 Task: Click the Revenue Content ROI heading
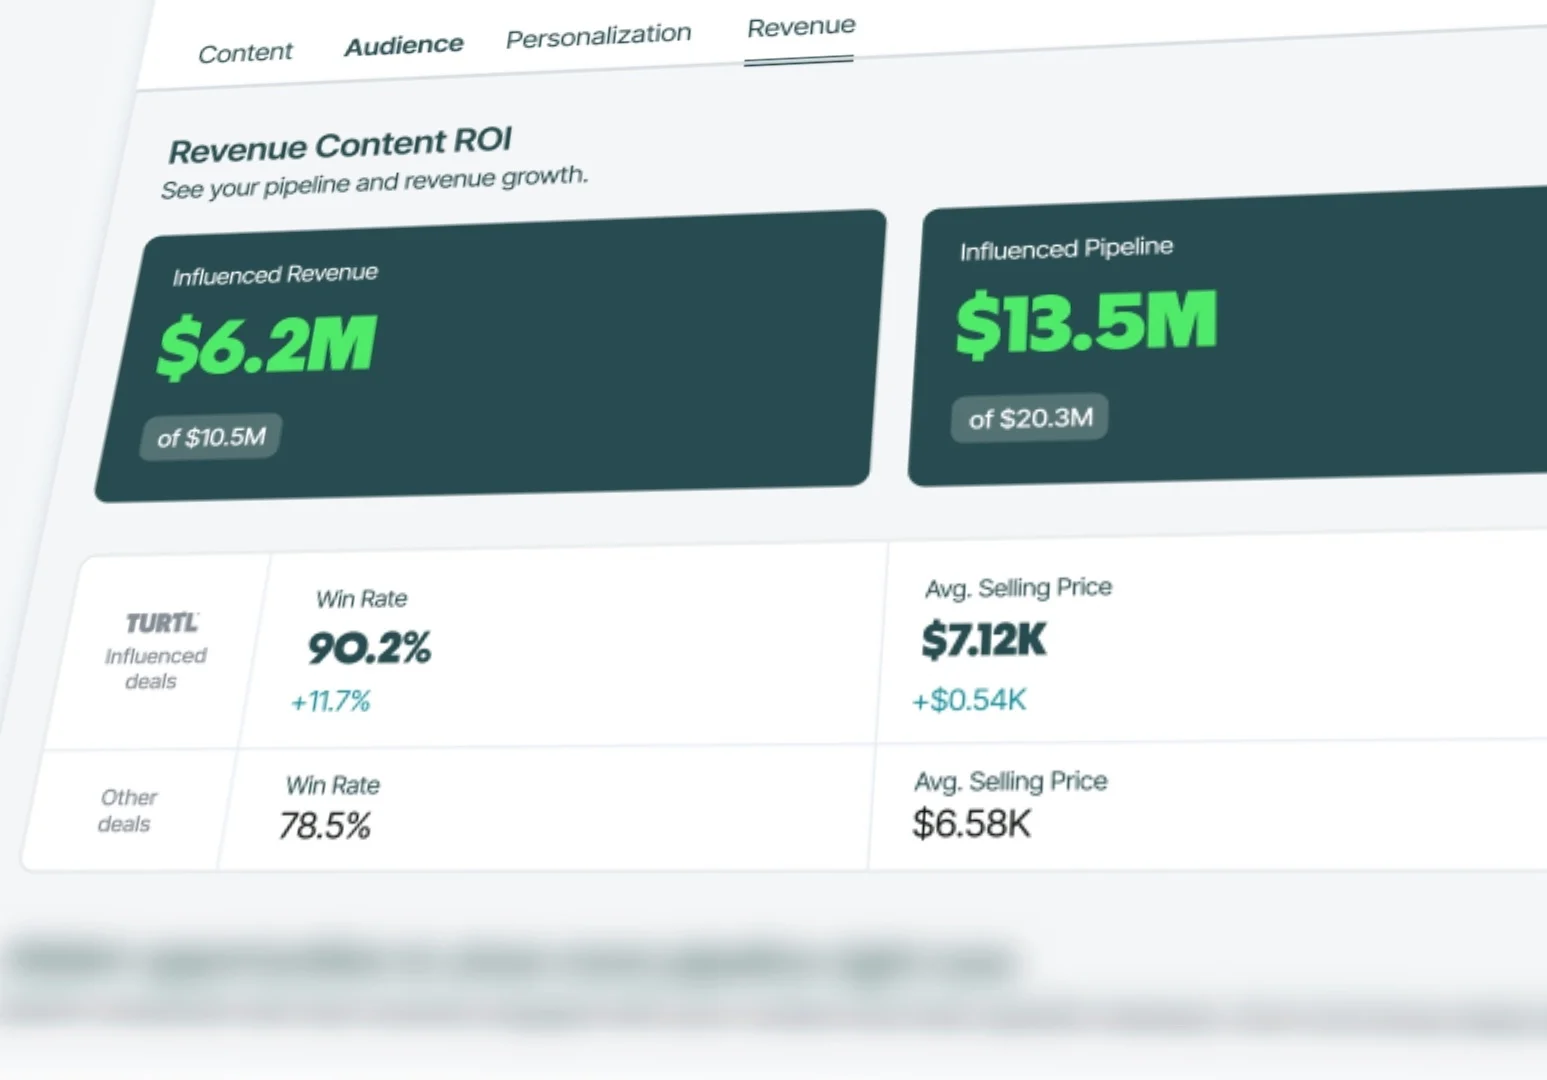(340, 145)
